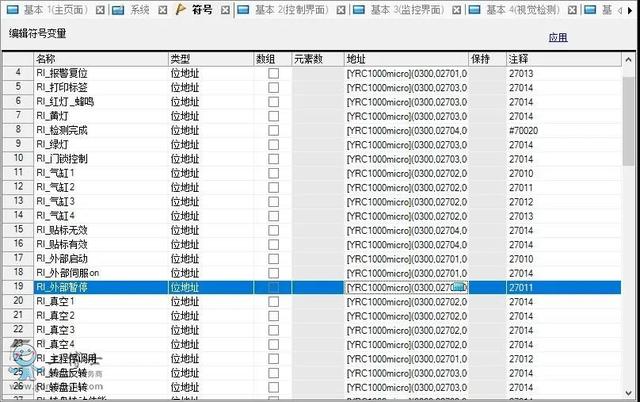Tick the array checkbox for RI_报警复位
This screenshot has width=640, height=402.
tap(273, 73)
